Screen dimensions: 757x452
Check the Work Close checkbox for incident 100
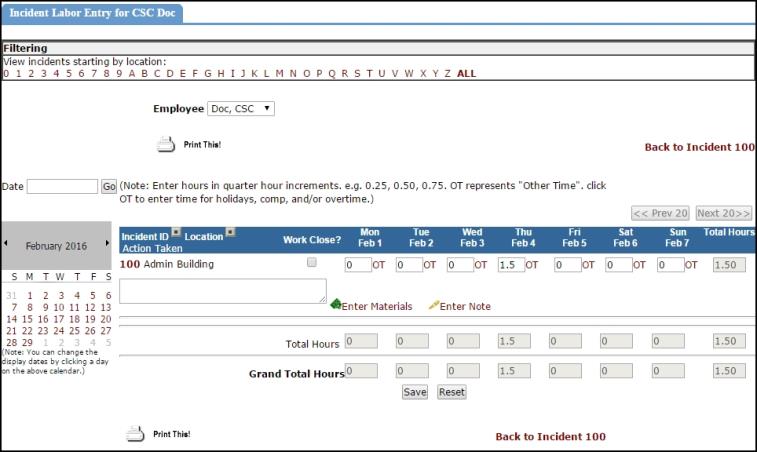pyautogui.click(x=312, y=262)
